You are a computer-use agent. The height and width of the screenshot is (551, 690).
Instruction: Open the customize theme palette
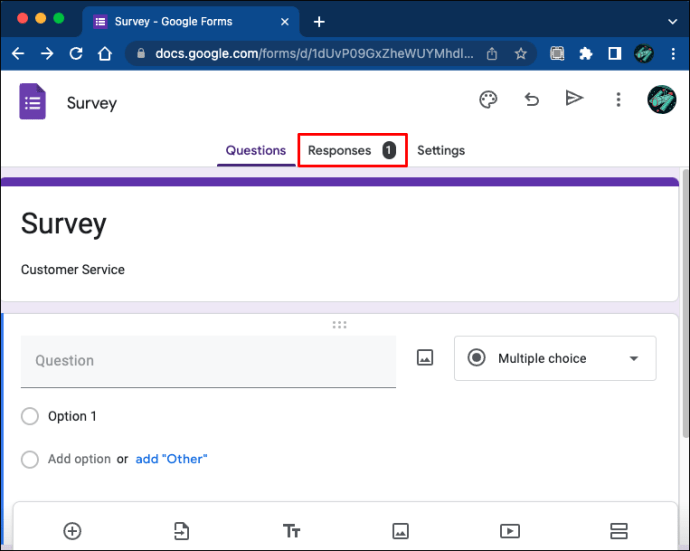pos(488,99)
